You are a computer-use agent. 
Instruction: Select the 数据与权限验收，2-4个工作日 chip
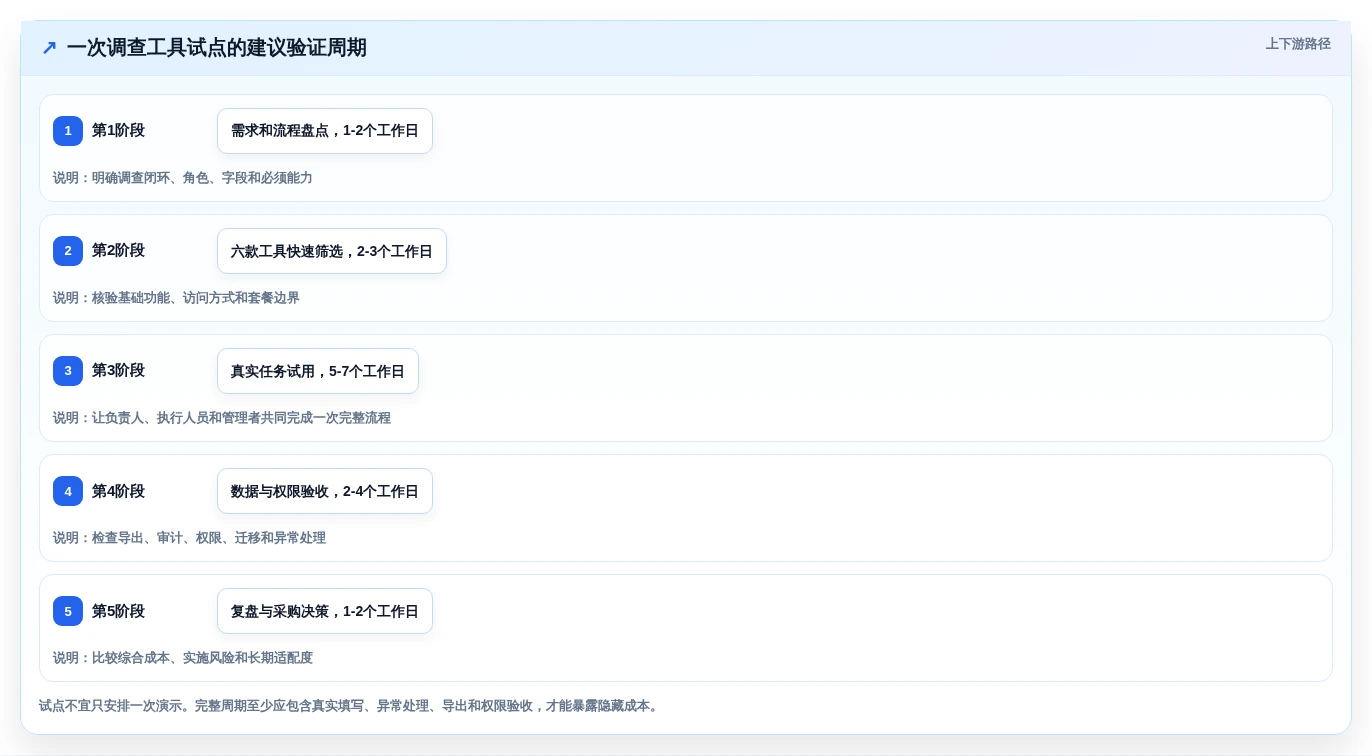tap(325, 491)
